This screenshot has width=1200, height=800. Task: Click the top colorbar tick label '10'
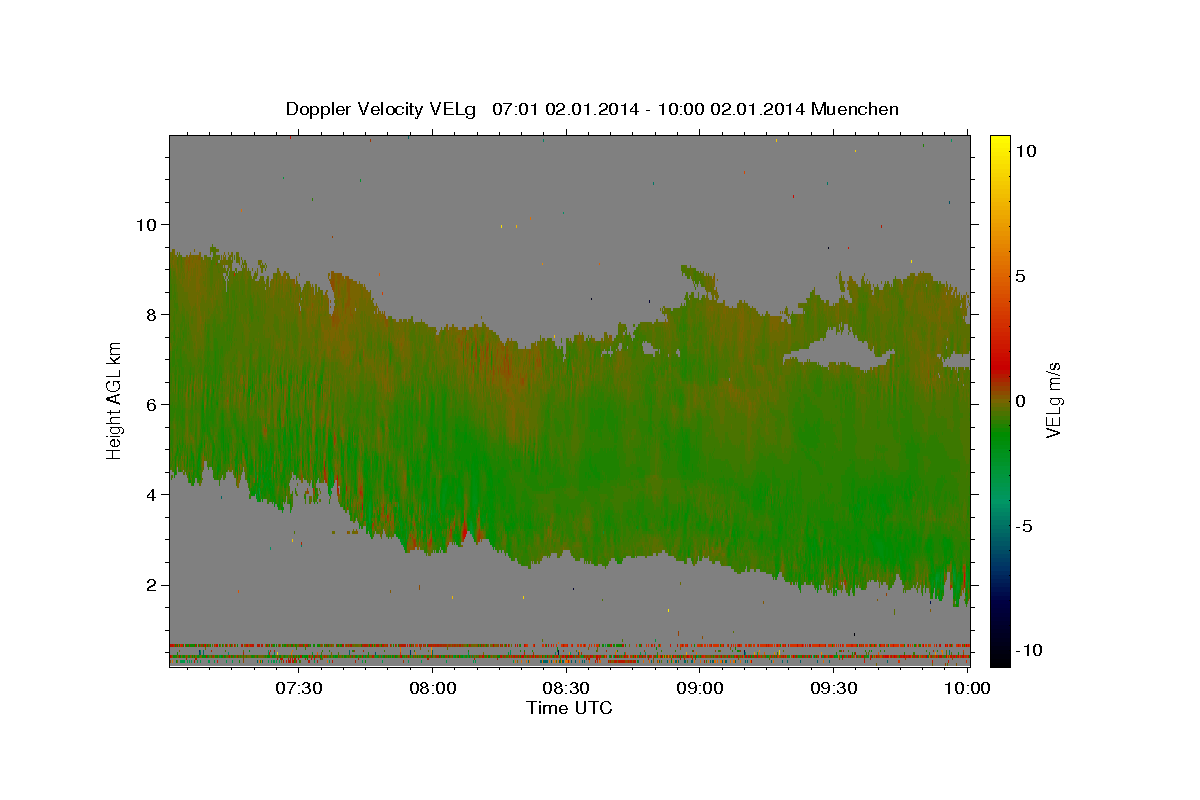[1025, 150]
